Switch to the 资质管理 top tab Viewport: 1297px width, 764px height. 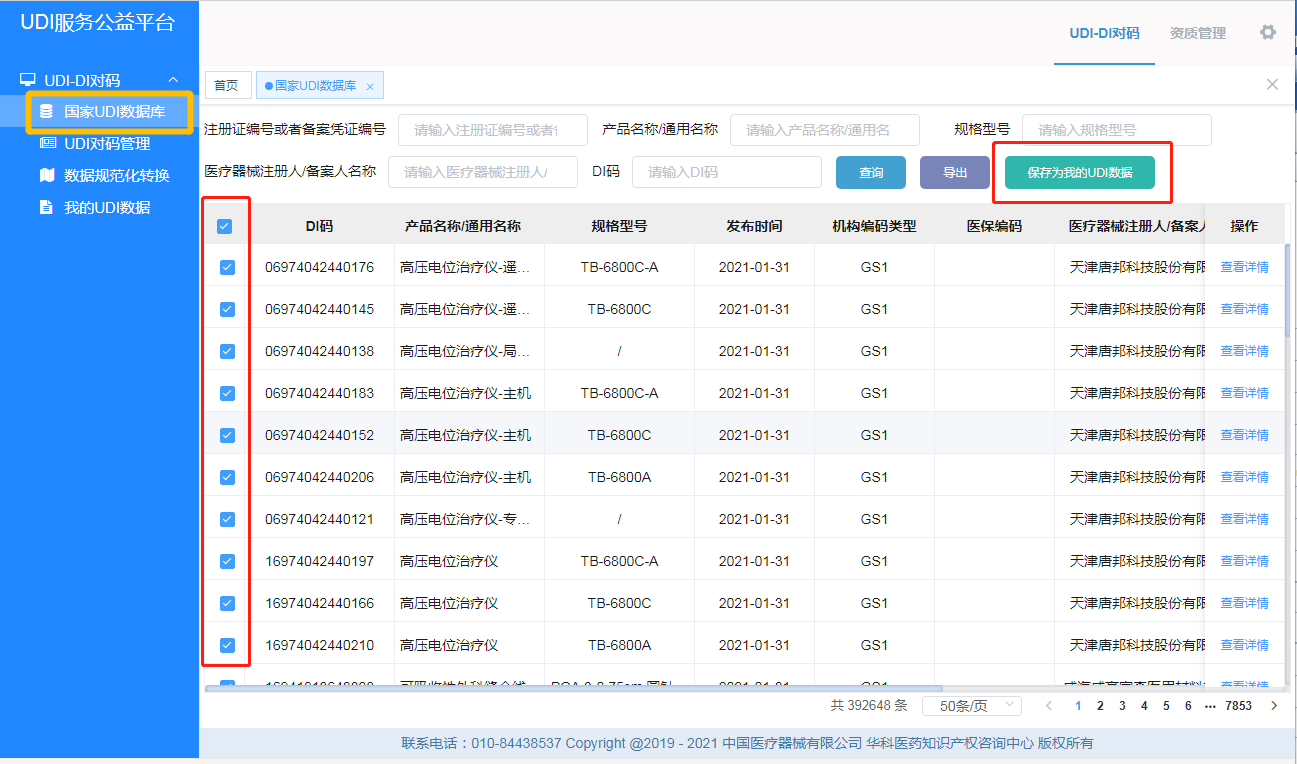coord(1197,33)
